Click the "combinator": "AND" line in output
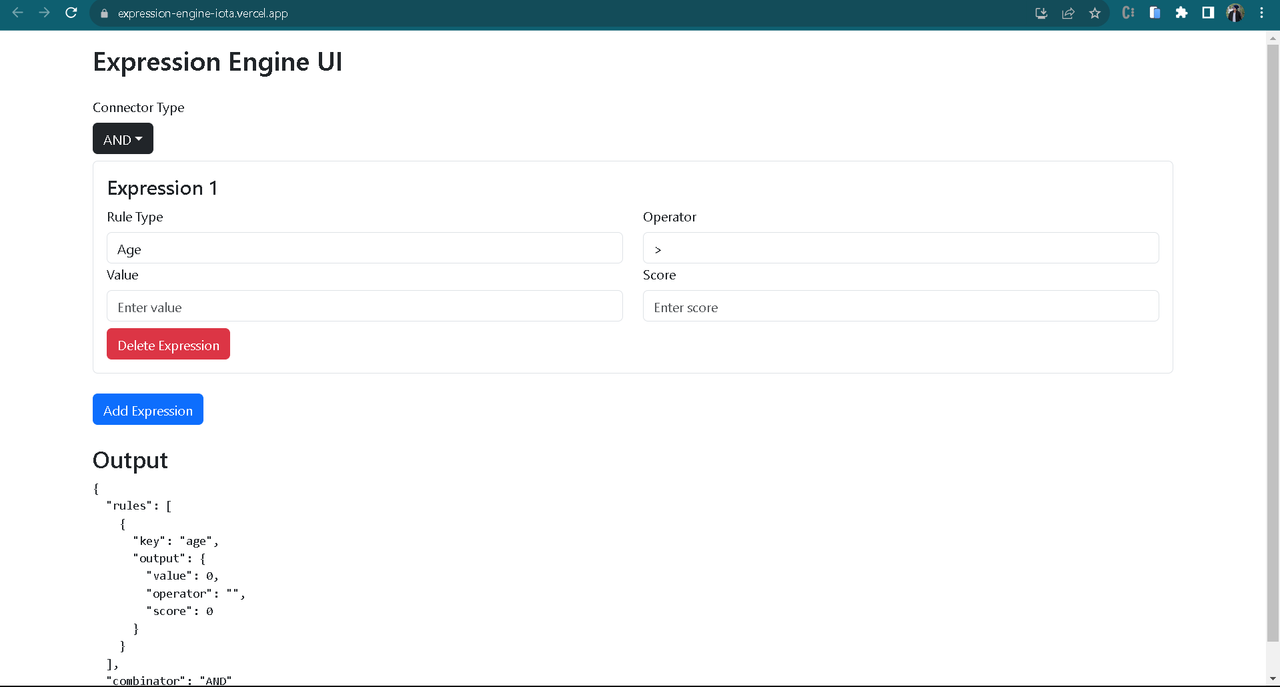This screenshot has width=1280, height=687. 170,680
